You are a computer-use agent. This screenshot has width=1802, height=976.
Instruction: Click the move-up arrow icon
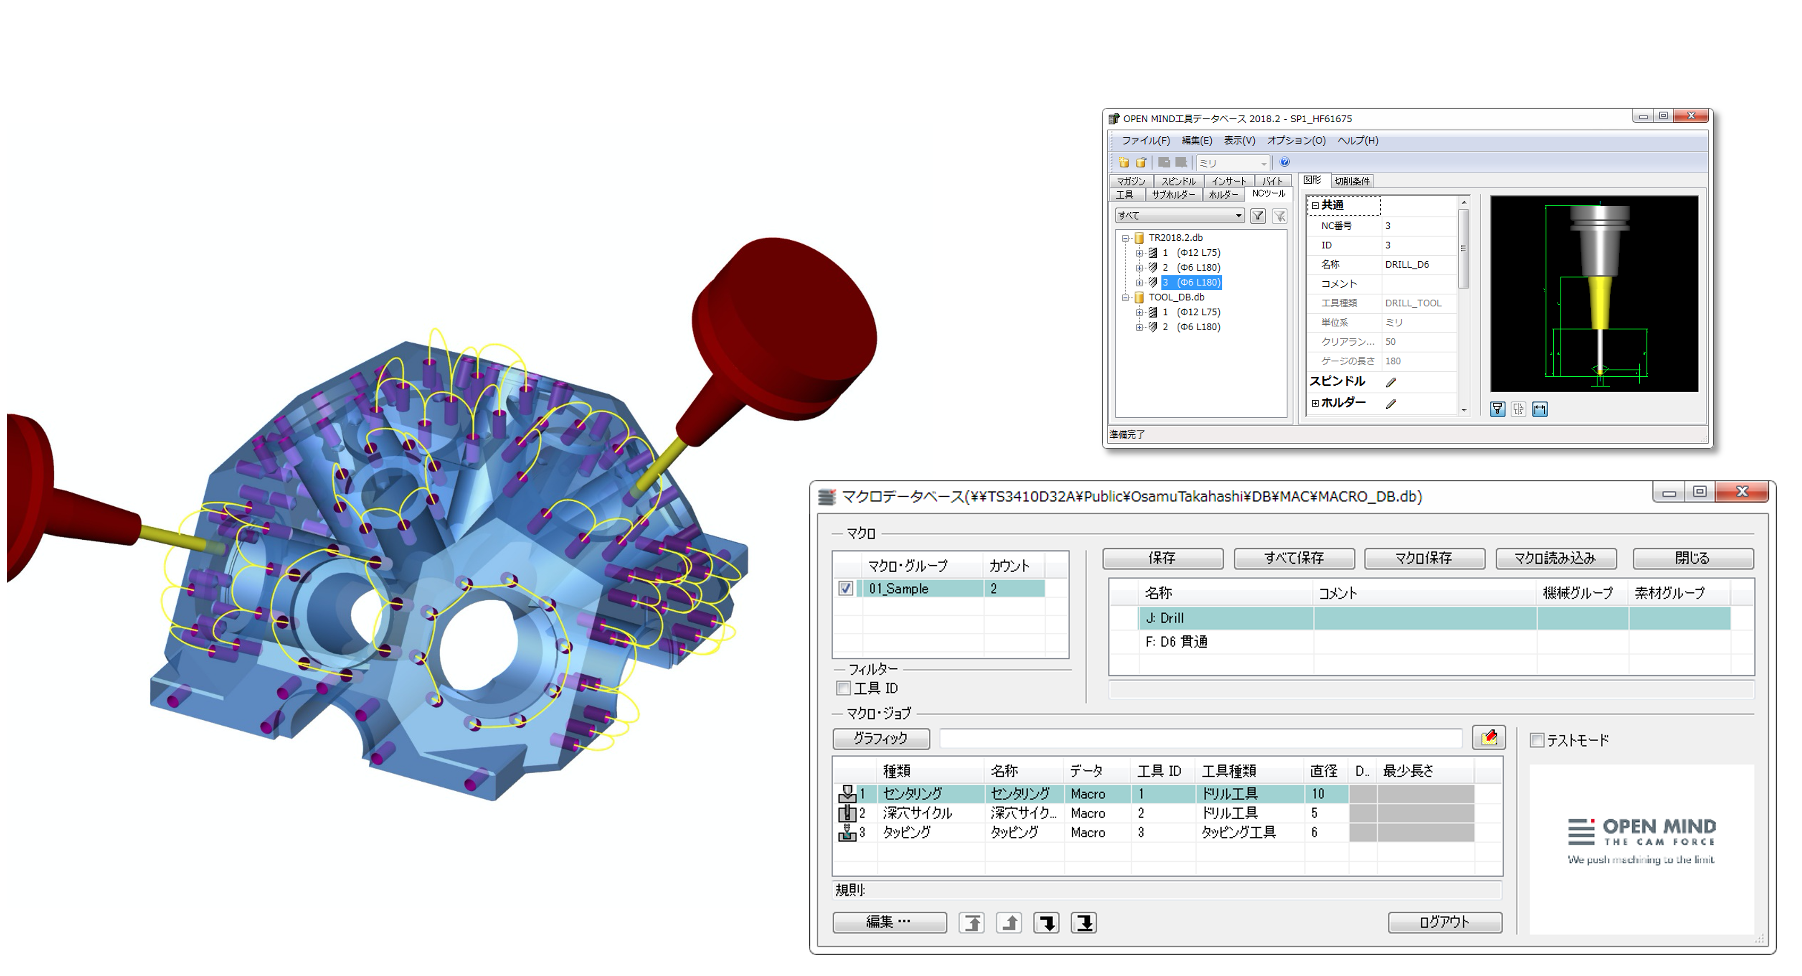pyautogui.click(x=1009, y=922)
